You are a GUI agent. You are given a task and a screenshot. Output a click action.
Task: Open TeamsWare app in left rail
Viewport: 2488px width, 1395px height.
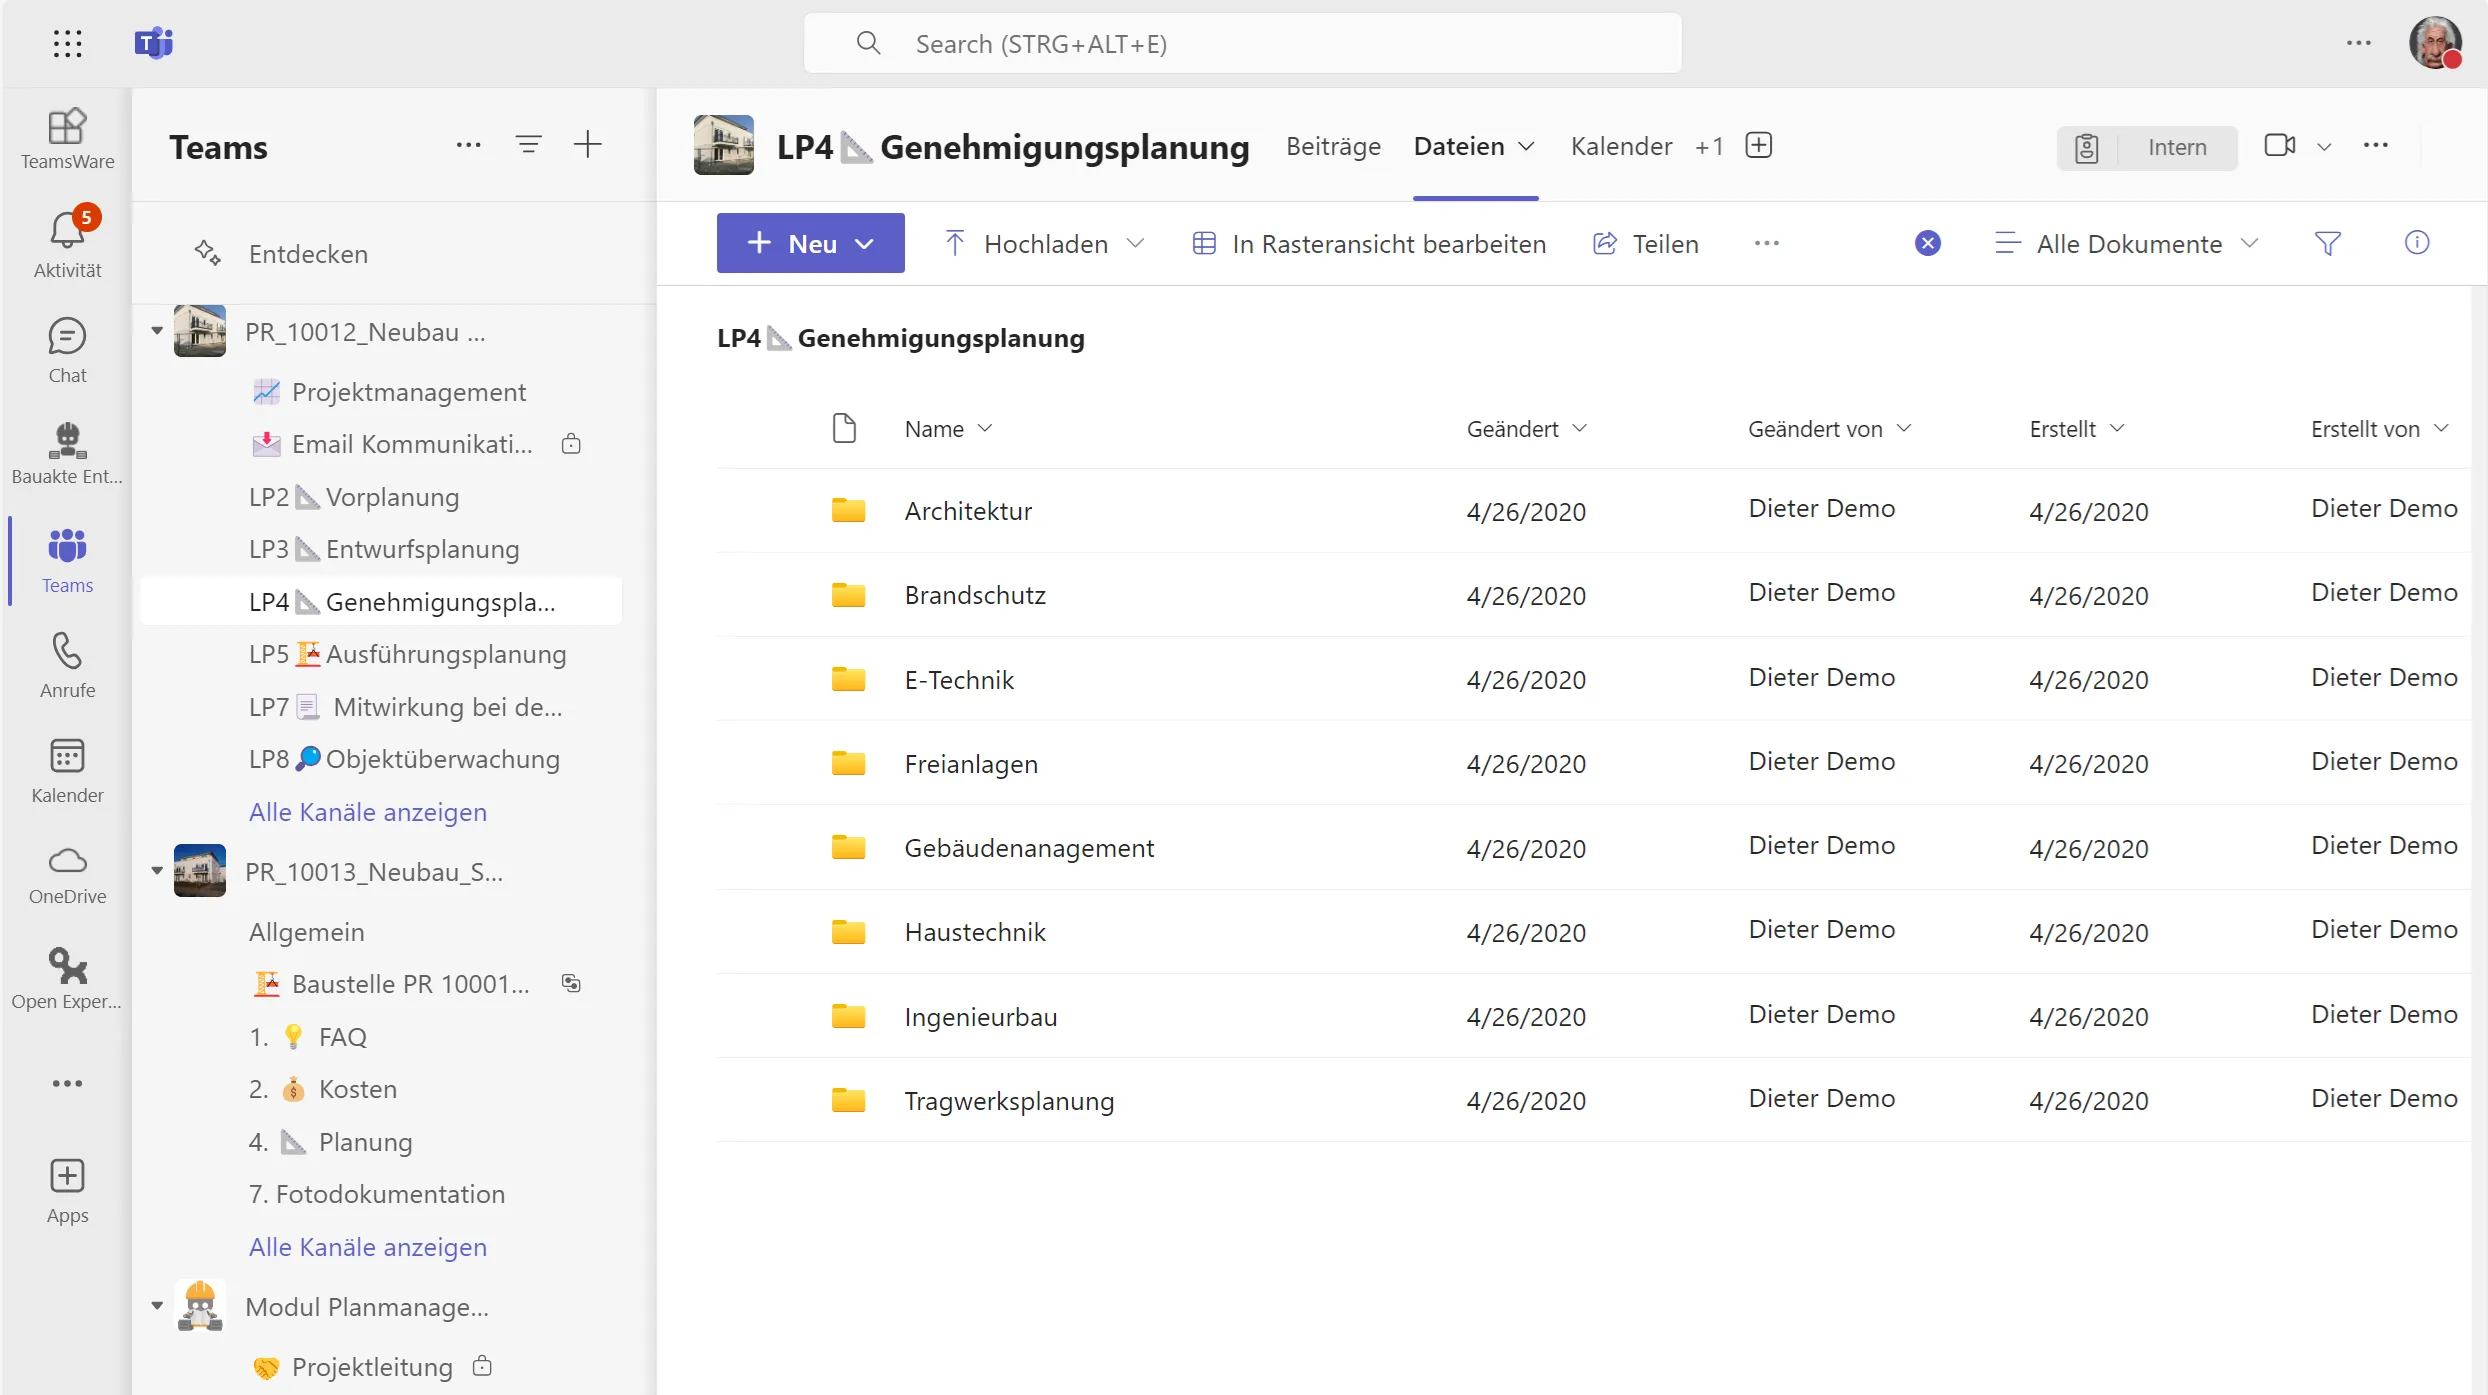click(x=67, y=139)
